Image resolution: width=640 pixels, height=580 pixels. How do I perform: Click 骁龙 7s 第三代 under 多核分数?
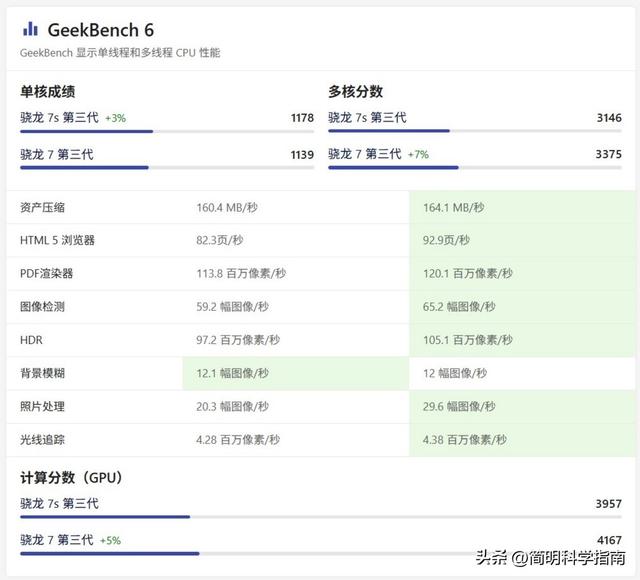[x=367, y=118]
